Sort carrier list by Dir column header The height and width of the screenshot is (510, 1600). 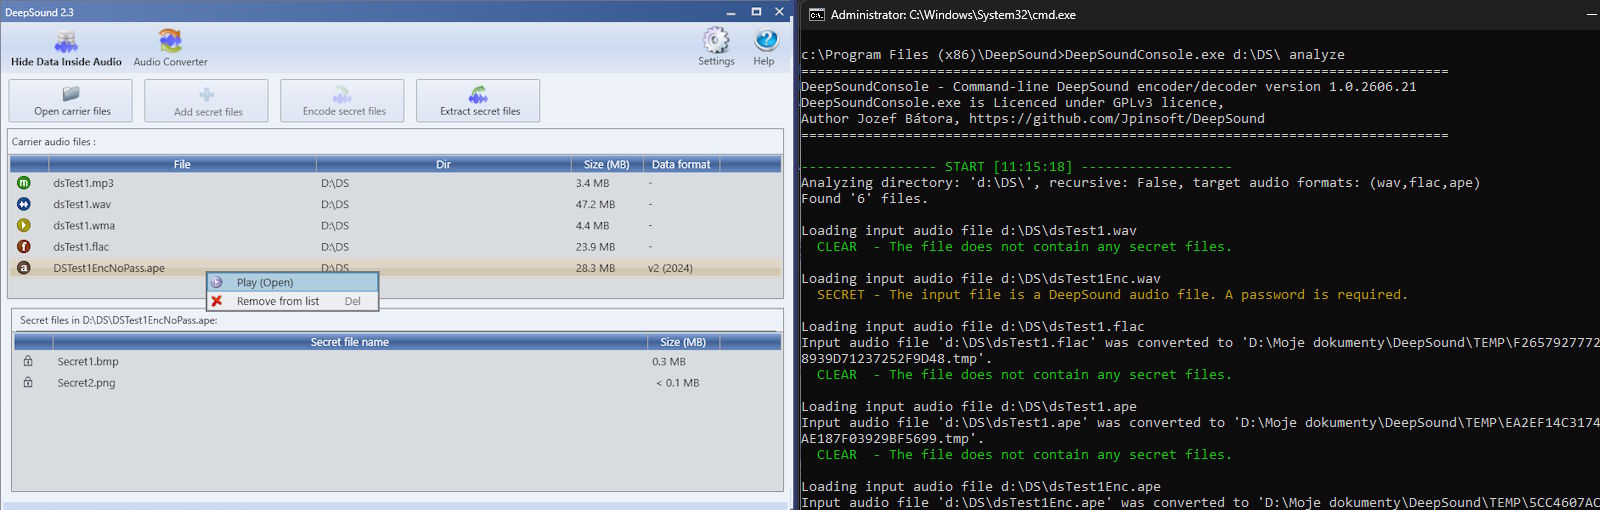tap(443, 164)
